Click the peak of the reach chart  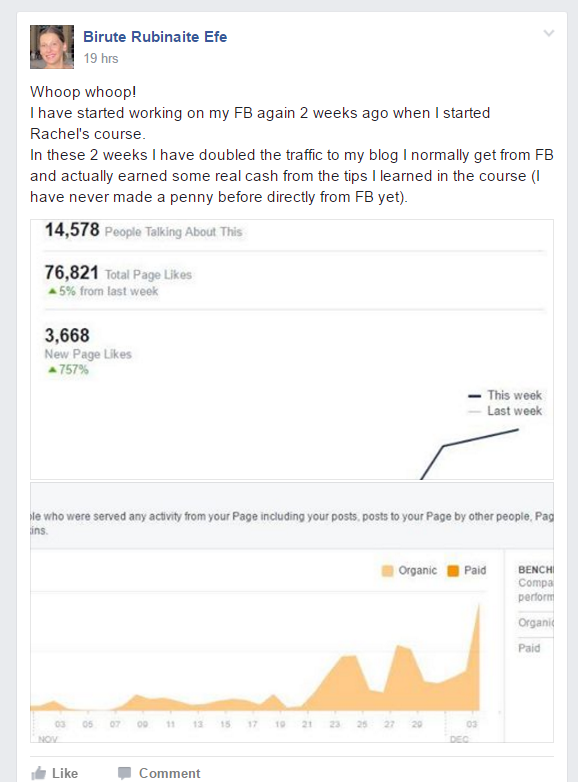point(479,604)
